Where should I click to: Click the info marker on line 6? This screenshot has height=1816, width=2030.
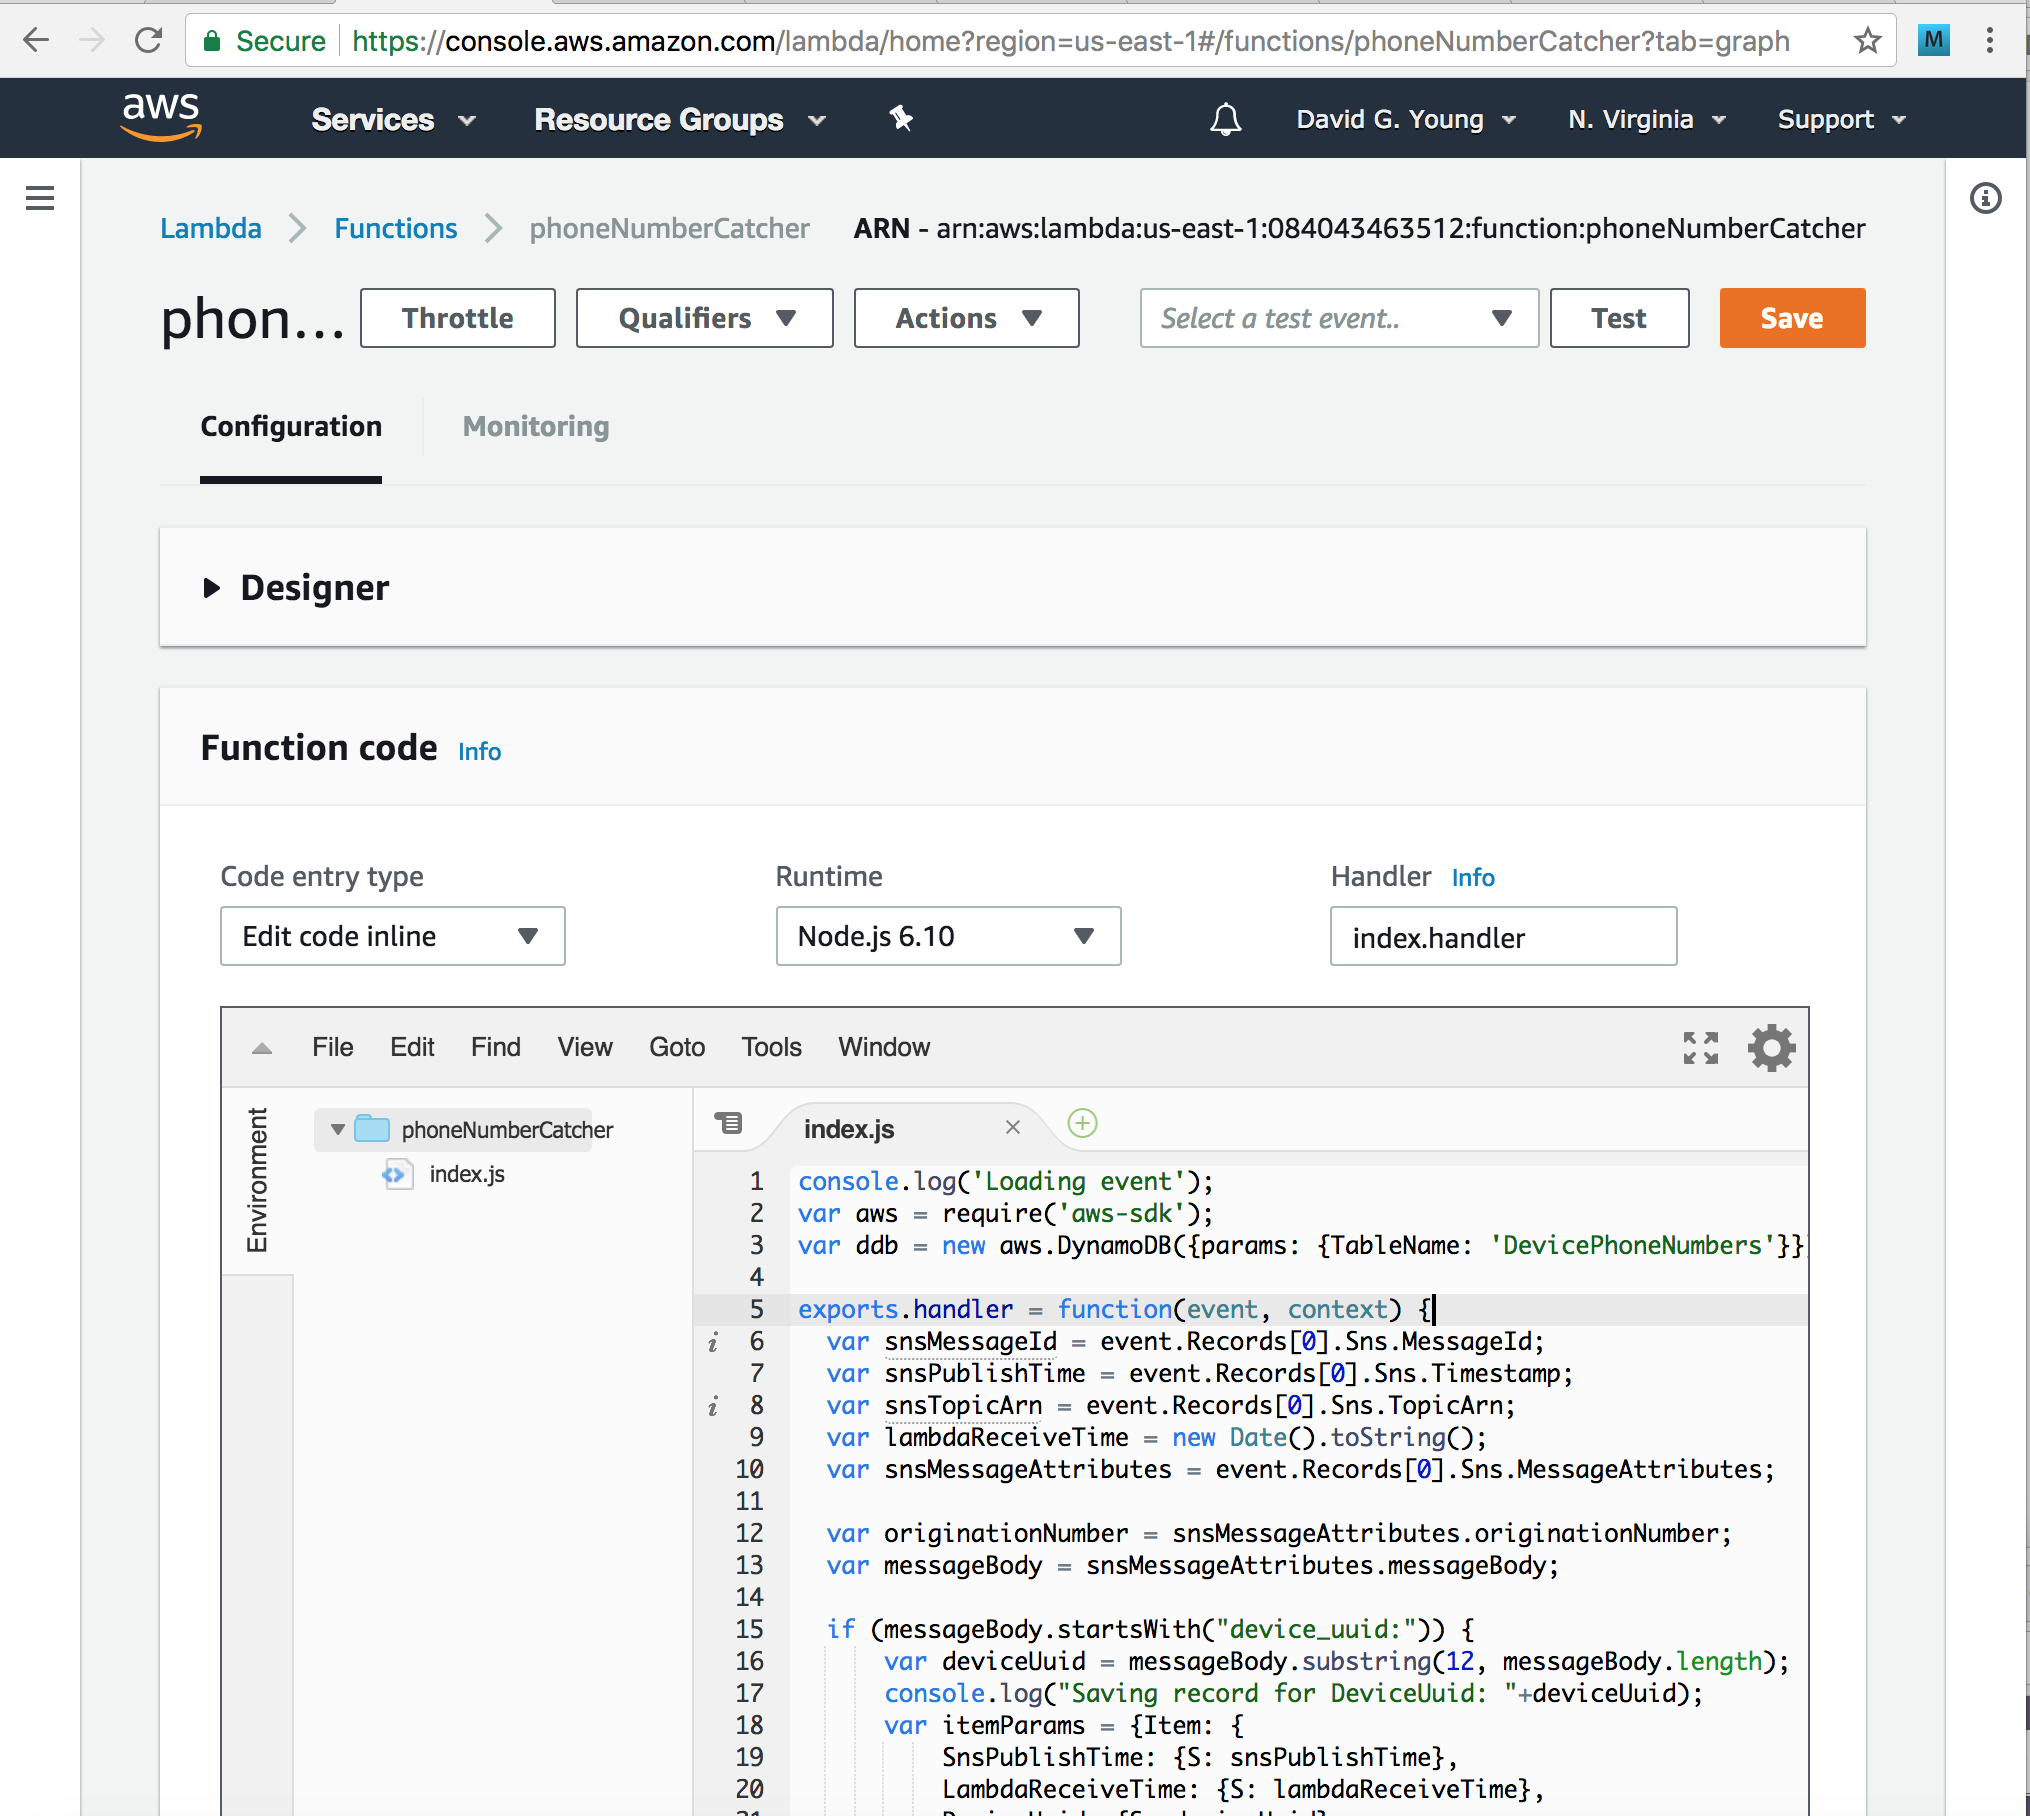pos(713,1343)
